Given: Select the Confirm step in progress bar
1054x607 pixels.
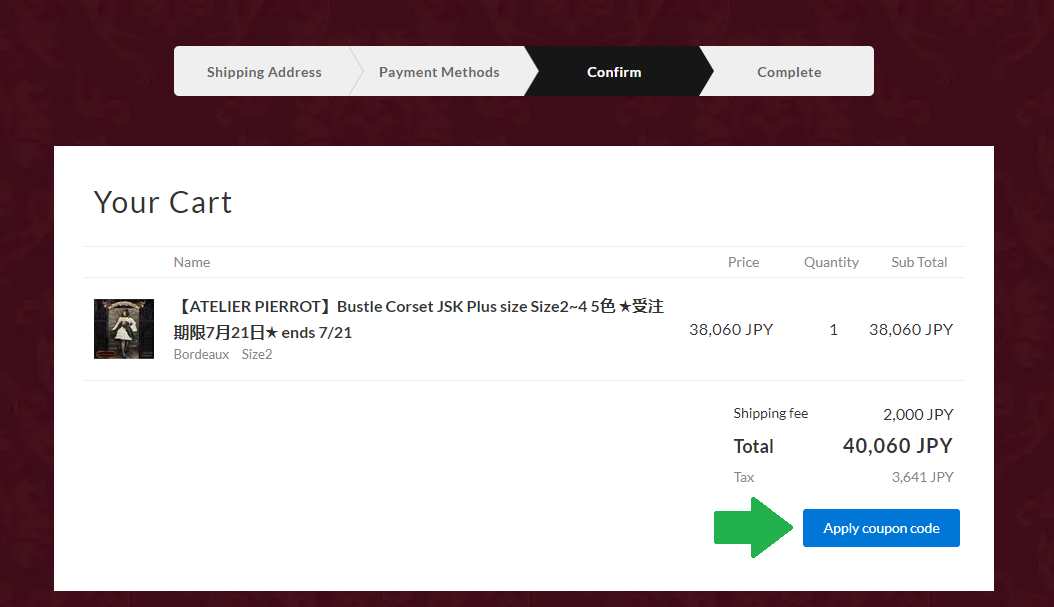Looking at the screenshot, I should tap(614, 72).
